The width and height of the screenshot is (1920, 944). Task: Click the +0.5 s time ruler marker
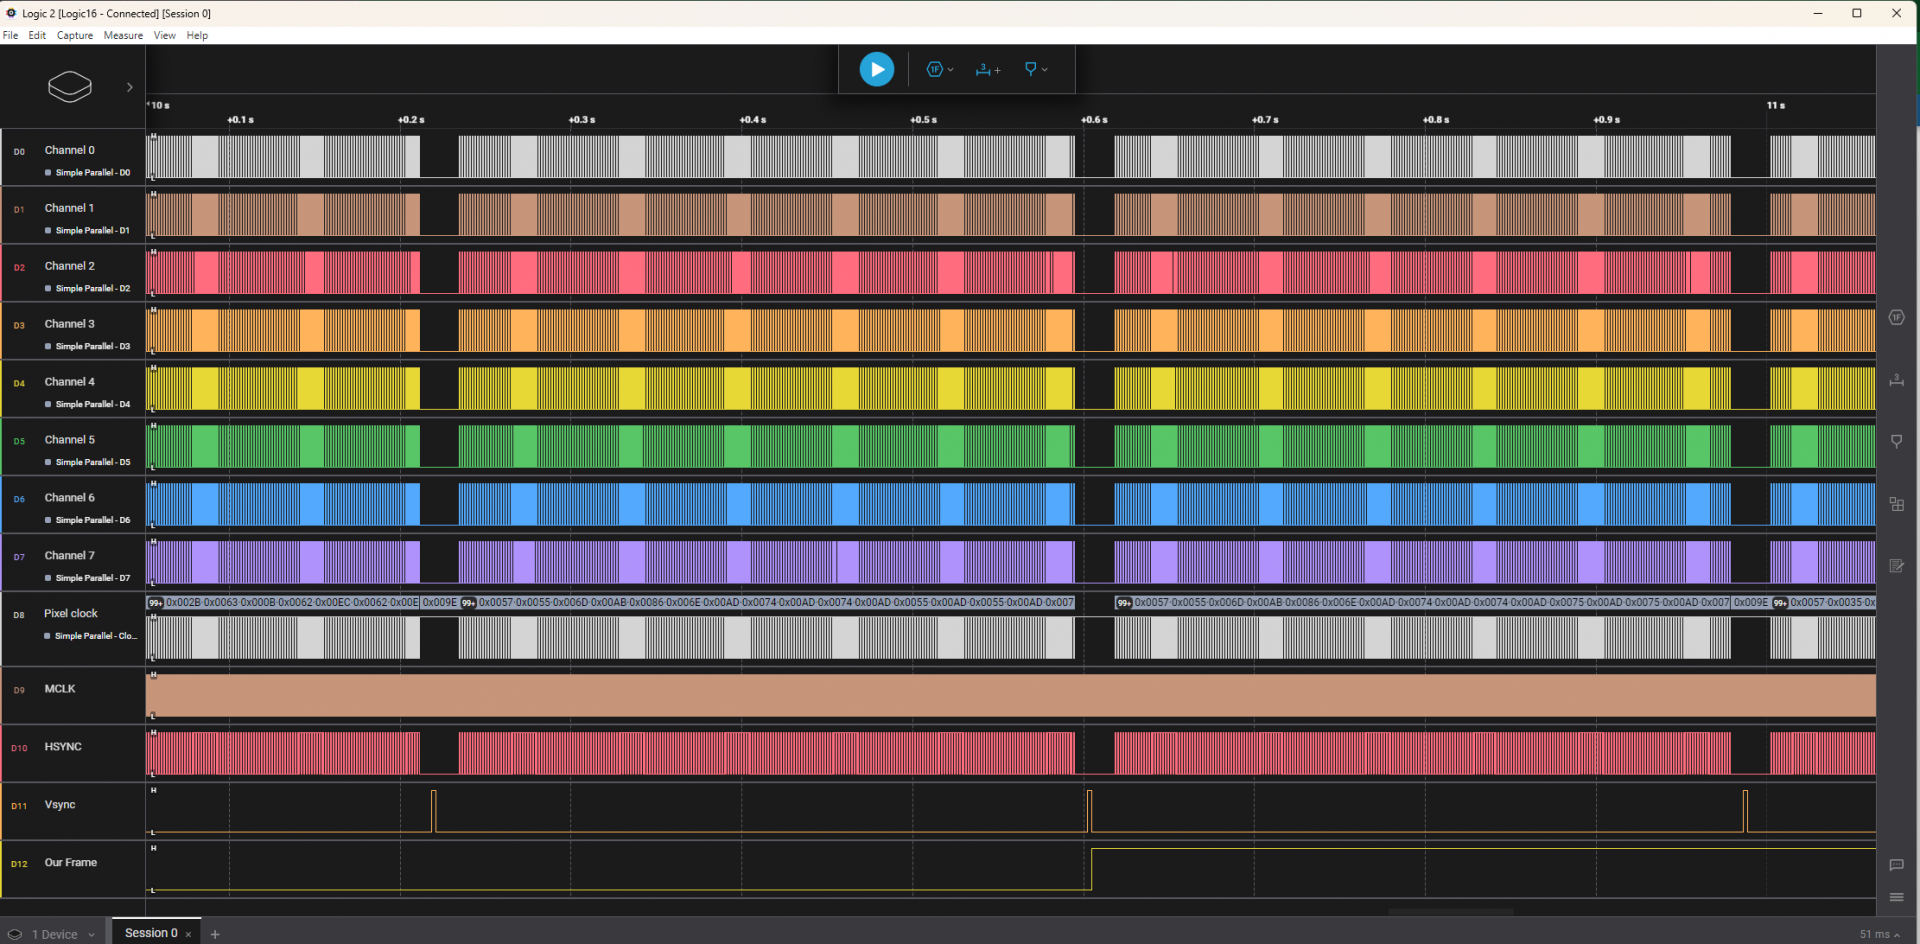point(923,120)
